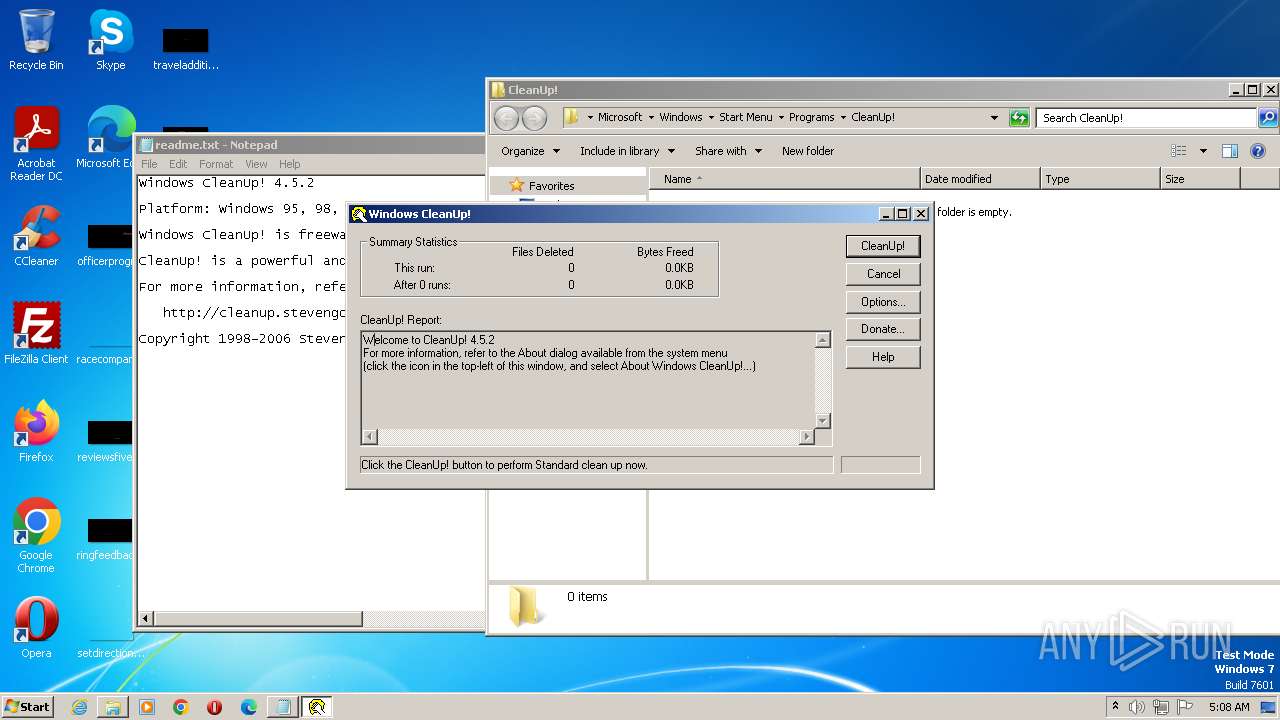Expand the Share with dropdown
This screenshot has height=720, width=1280.
pyautogui.click(x=728, y=151)
